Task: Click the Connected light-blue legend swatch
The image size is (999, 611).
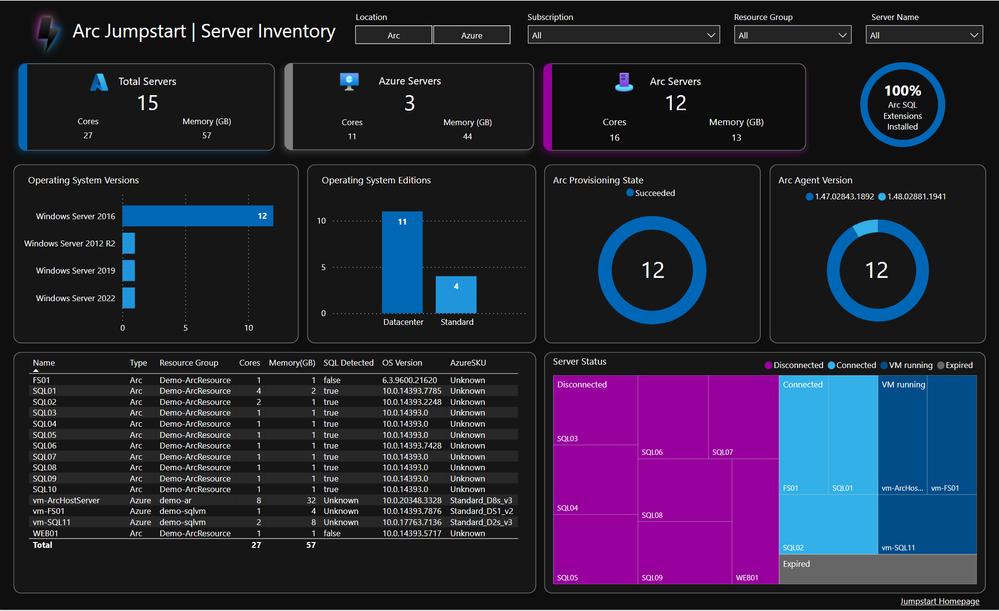Action: coord(831,365)
